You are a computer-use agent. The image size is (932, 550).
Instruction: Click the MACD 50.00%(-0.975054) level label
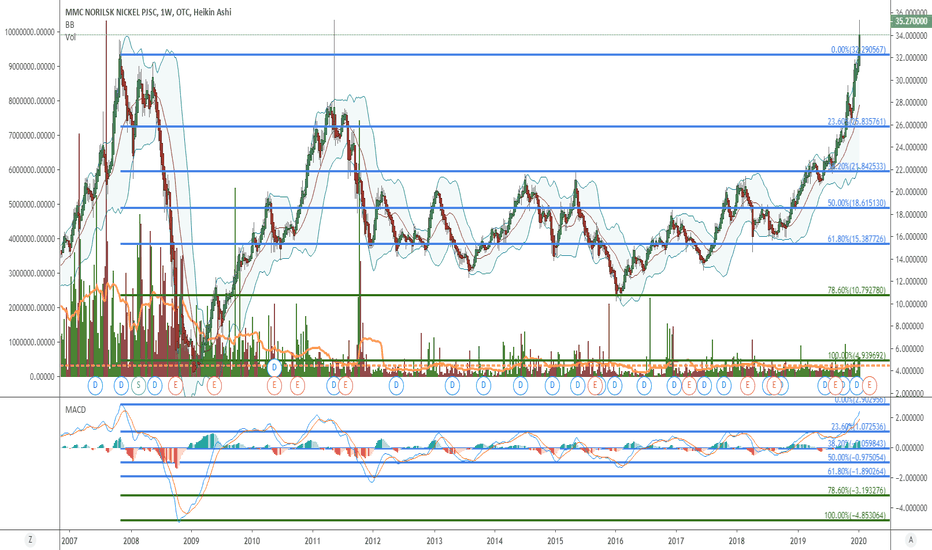pos(857,457)
